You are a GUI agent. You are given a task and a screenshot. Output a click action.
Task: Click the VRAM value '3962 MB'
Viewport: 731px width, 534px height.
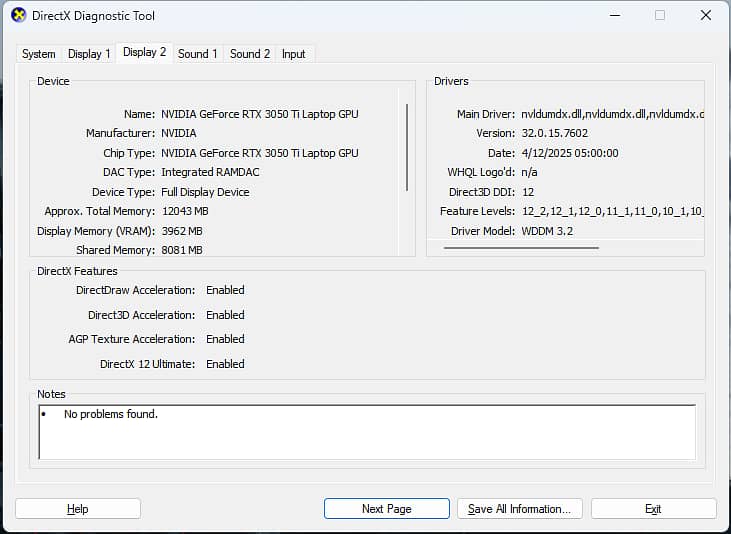pyautogui.click(x=182, y=231)
